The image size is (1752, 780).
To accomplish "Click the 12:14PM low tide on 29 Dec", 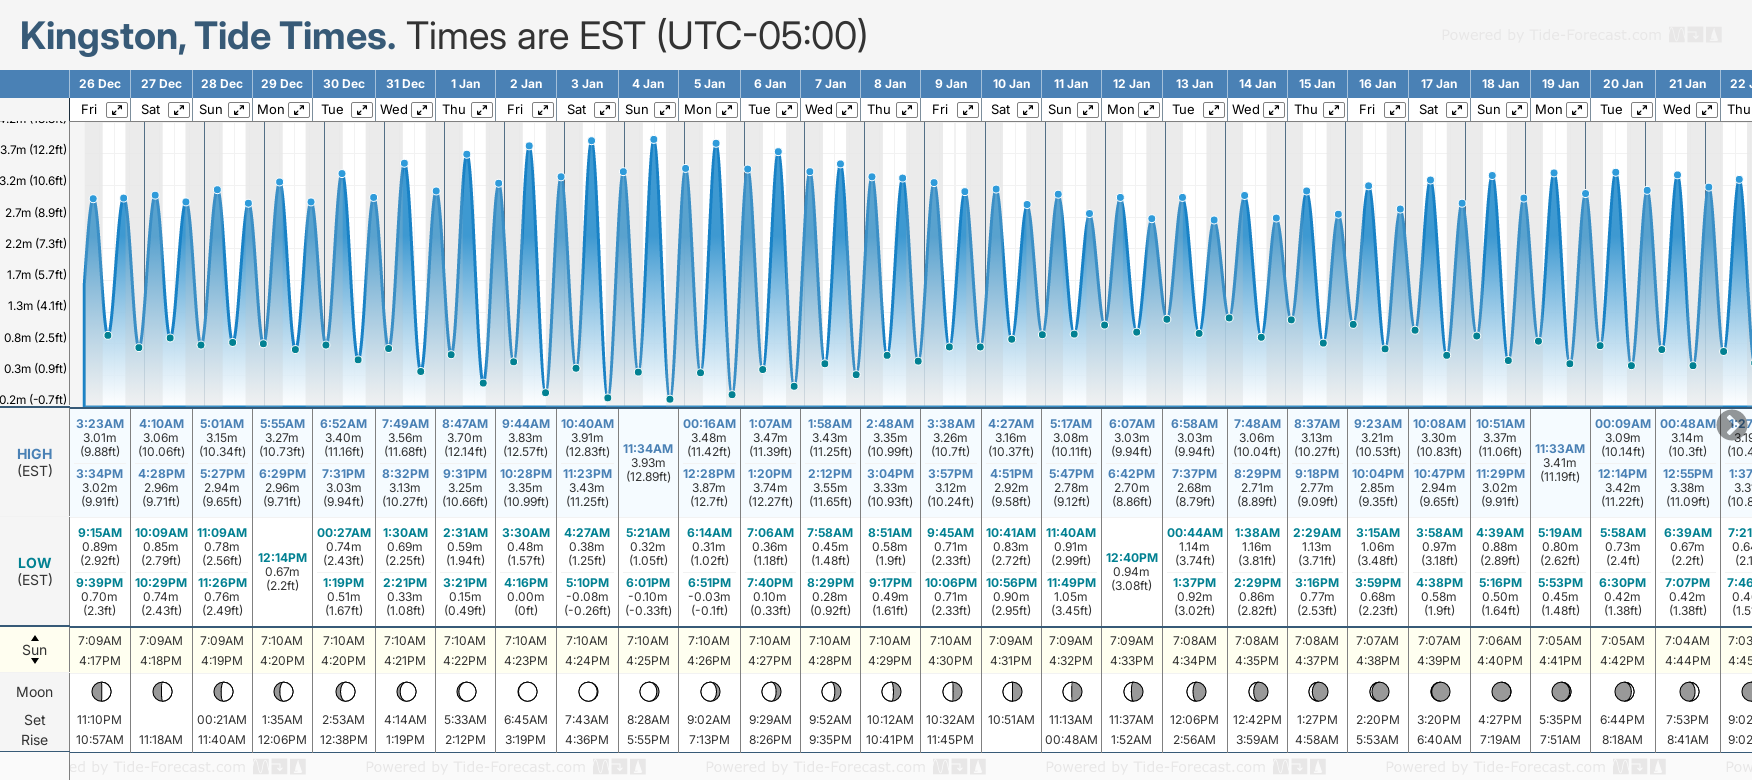I will point(282,558).
